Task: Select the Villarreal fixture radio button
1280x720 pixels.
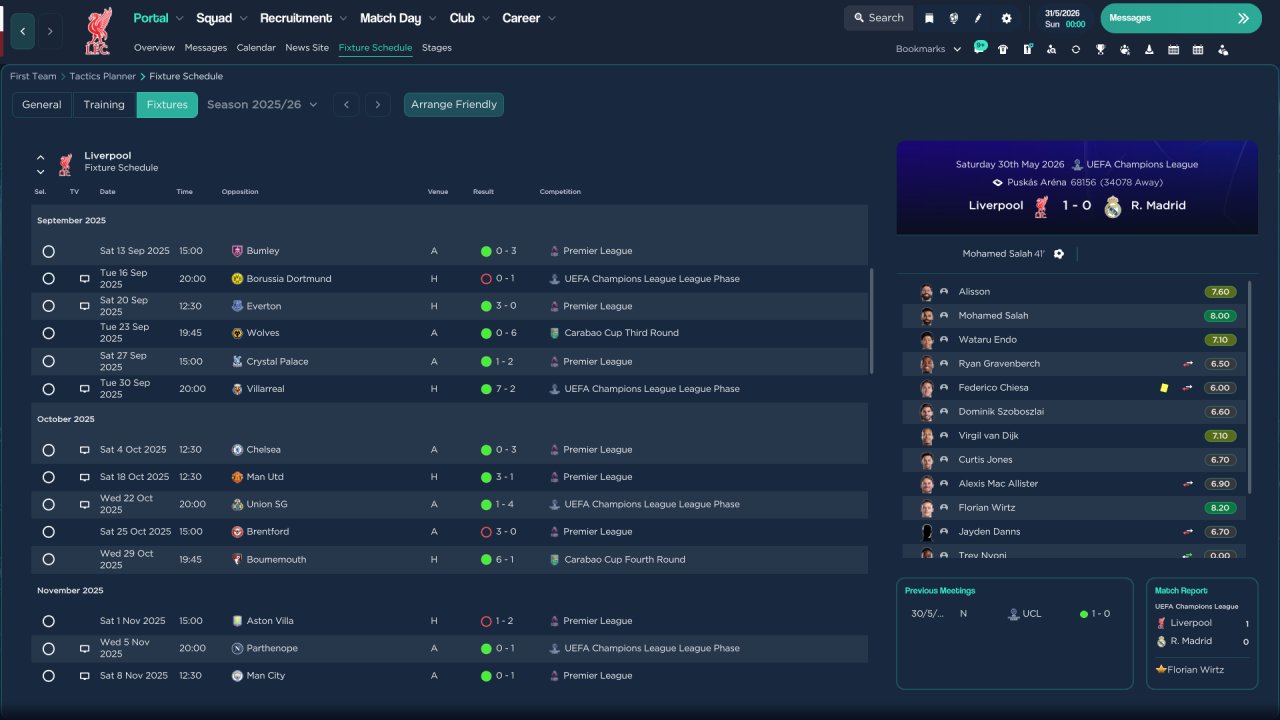Action: click(48, 389)
